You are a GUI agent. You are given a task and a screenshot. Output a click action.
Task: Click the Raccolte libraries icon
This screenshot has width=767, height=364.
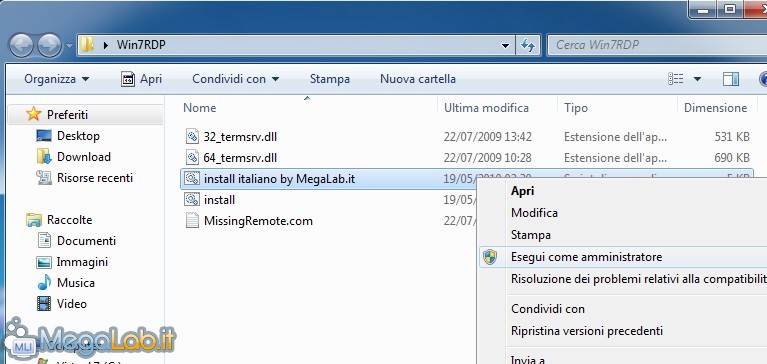tap(34, 220)
